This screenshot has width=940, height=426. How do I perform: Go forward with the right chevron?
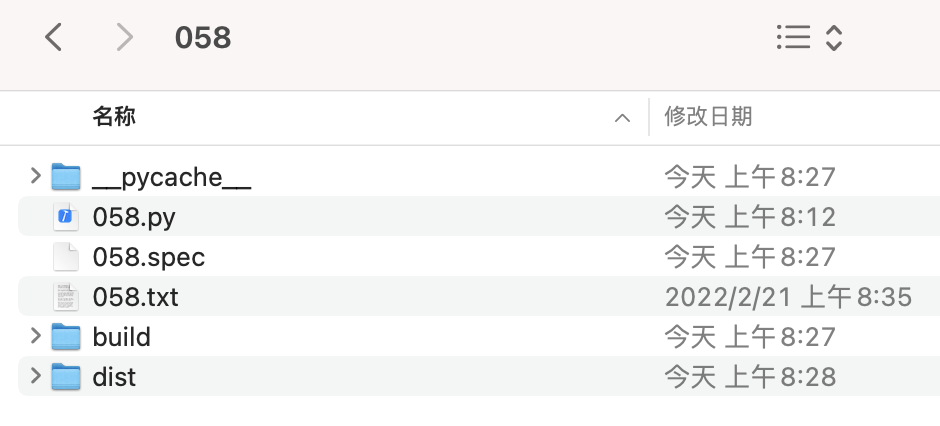click(124, 38)
